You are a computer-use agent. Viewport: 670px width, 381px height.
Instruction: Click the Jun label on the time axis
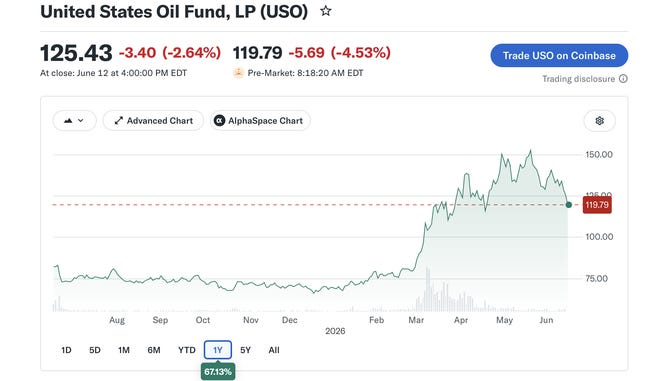tap(546, 320)
